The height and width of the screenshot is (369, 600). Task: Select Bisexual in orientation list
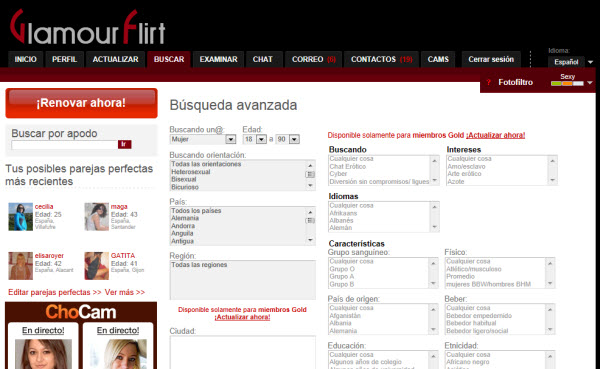184,180
